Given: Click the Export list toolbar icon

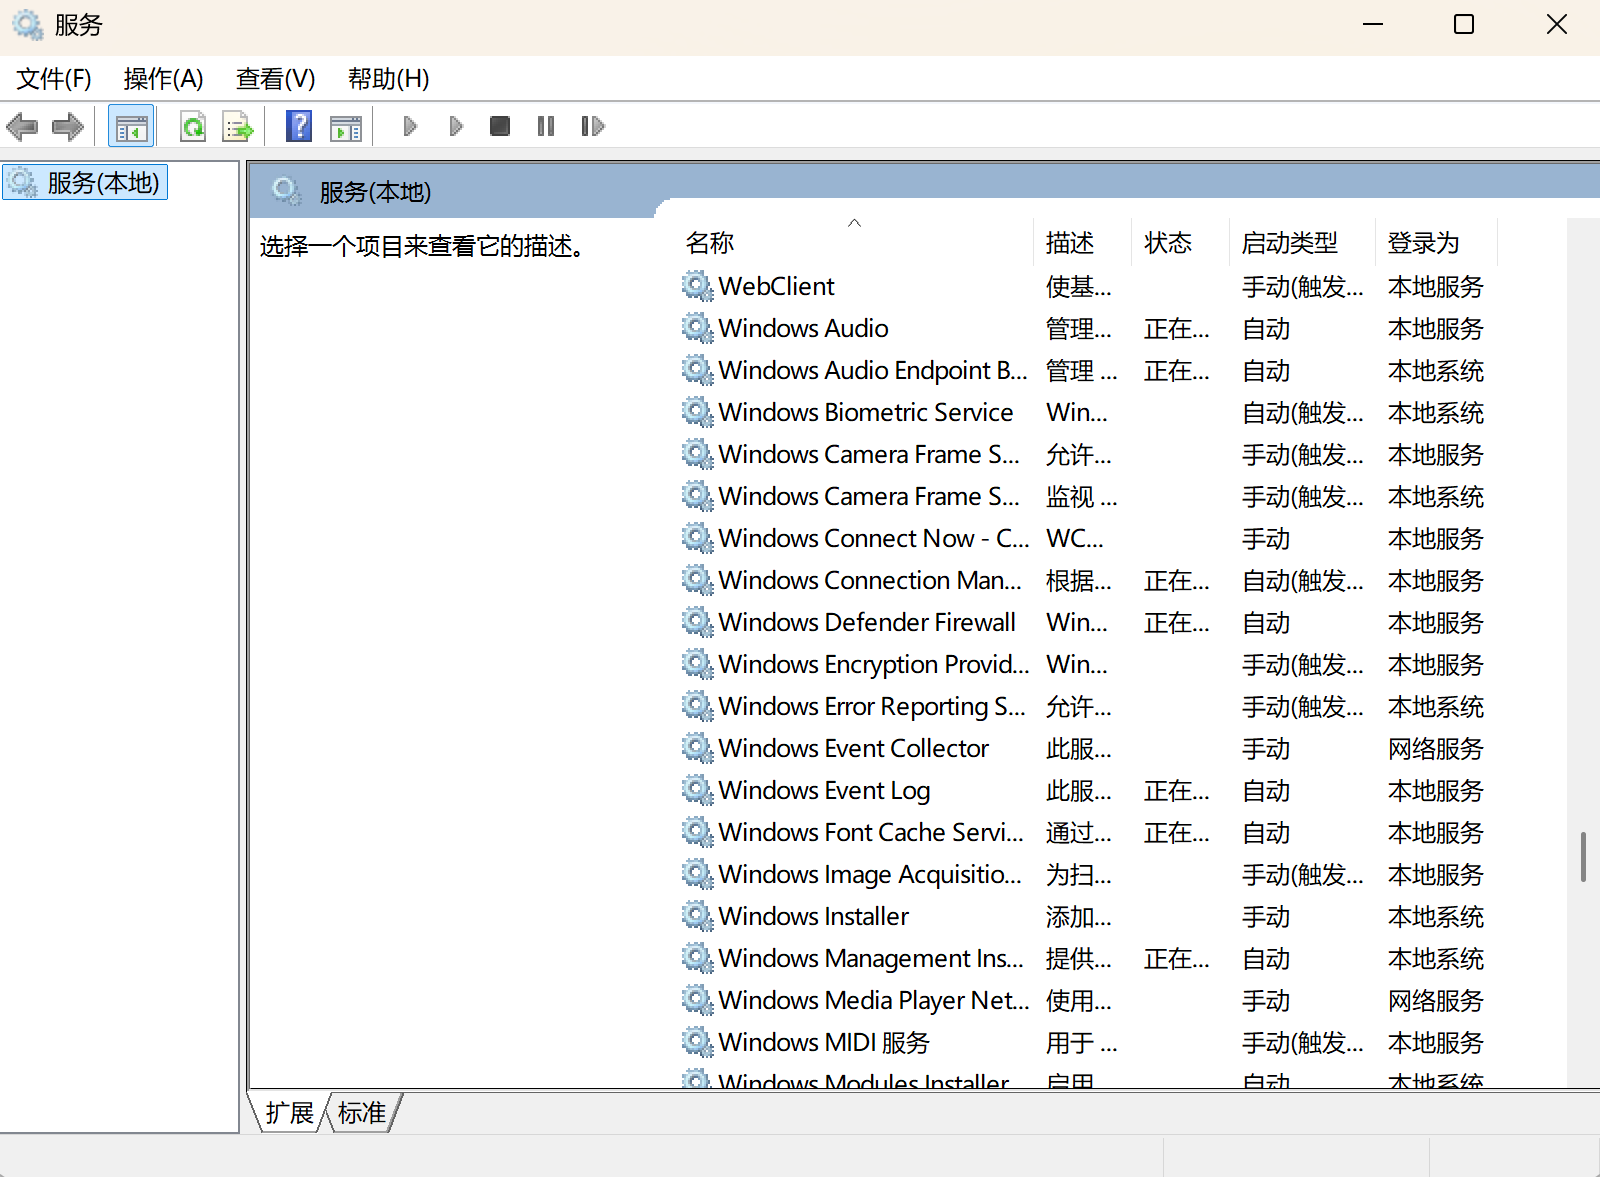Looking at the screenshot, I should [x=238, y=127].
